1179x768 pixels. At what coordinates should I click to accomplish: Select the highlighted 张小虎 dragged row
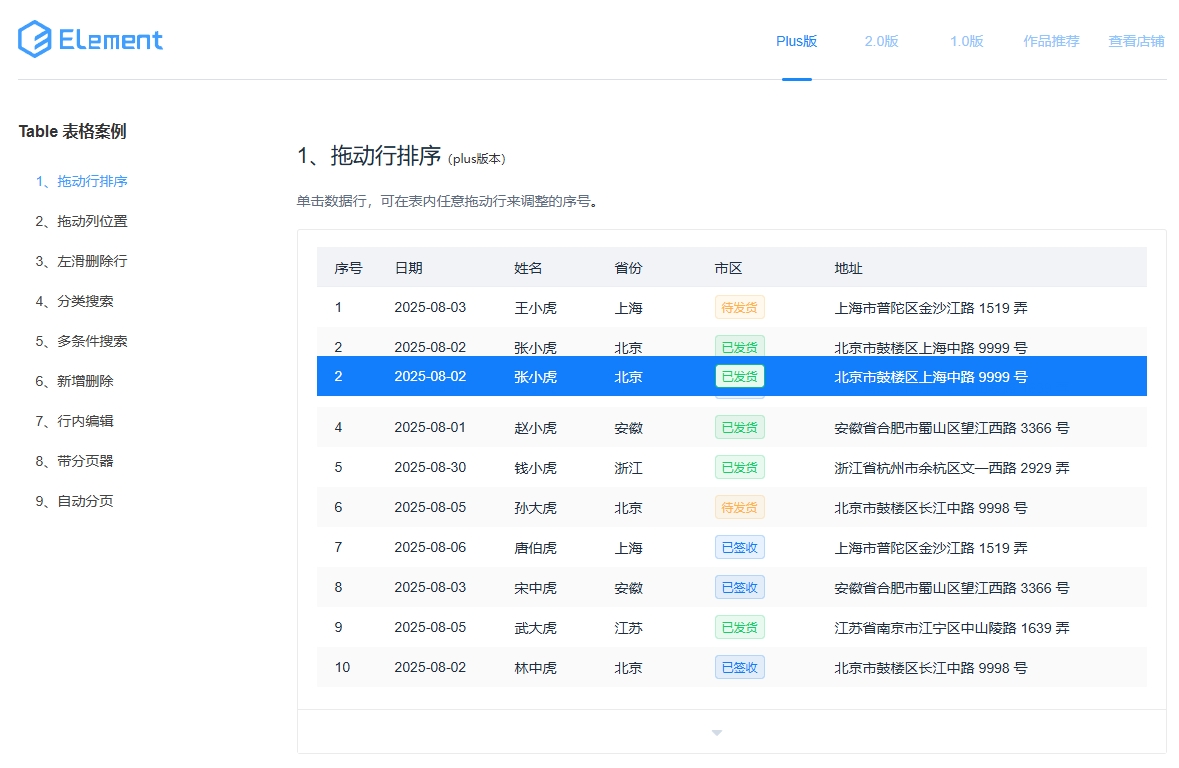click(535, 377)
